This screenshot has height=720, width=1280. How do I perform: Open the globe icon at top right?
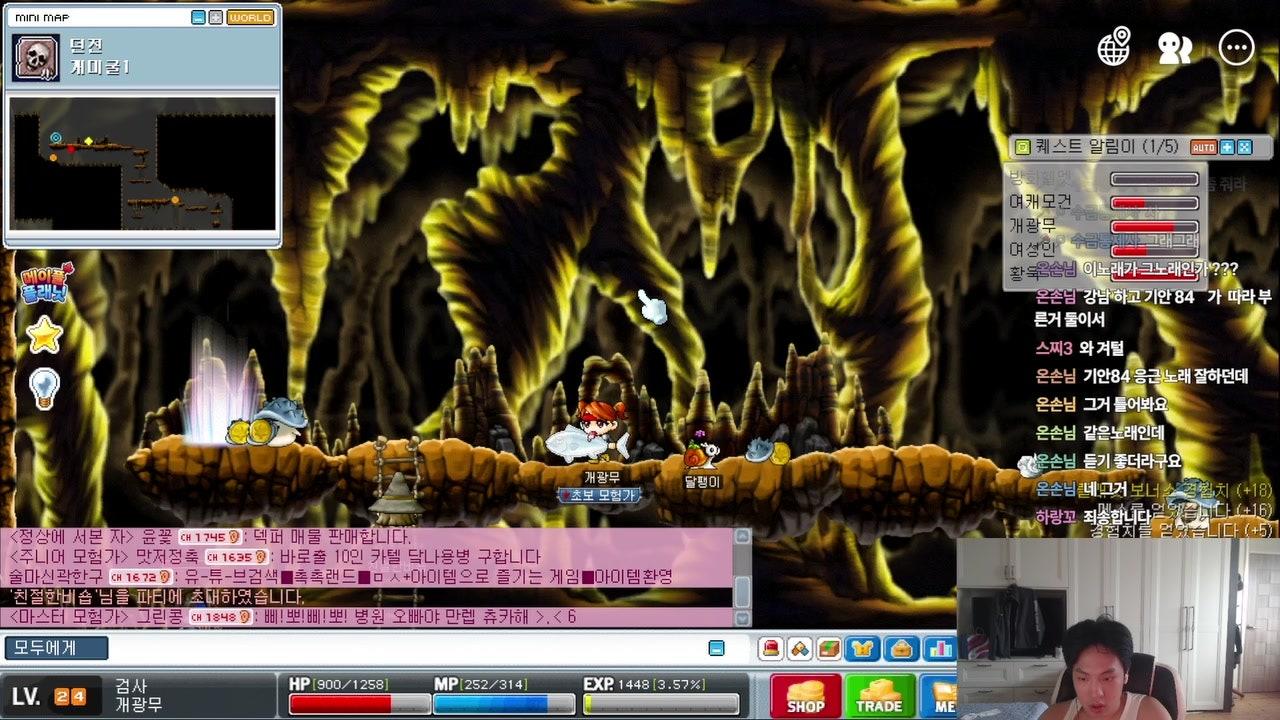click(x=1114, y=47)
